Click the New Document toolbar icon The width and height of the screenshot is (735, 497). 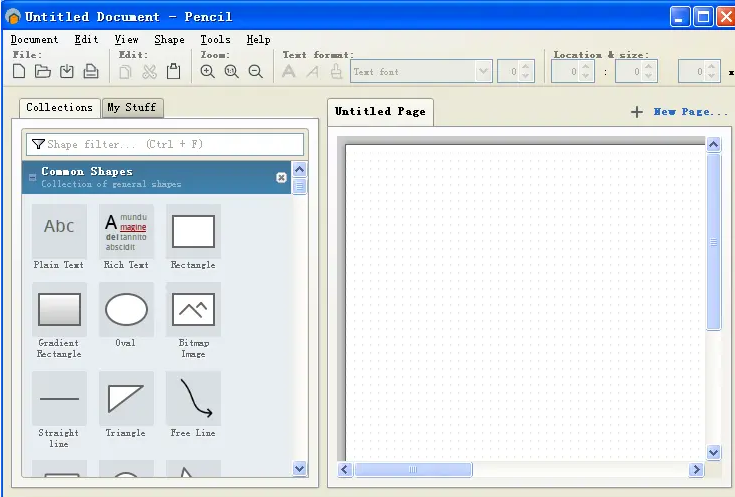click(18, 71)
